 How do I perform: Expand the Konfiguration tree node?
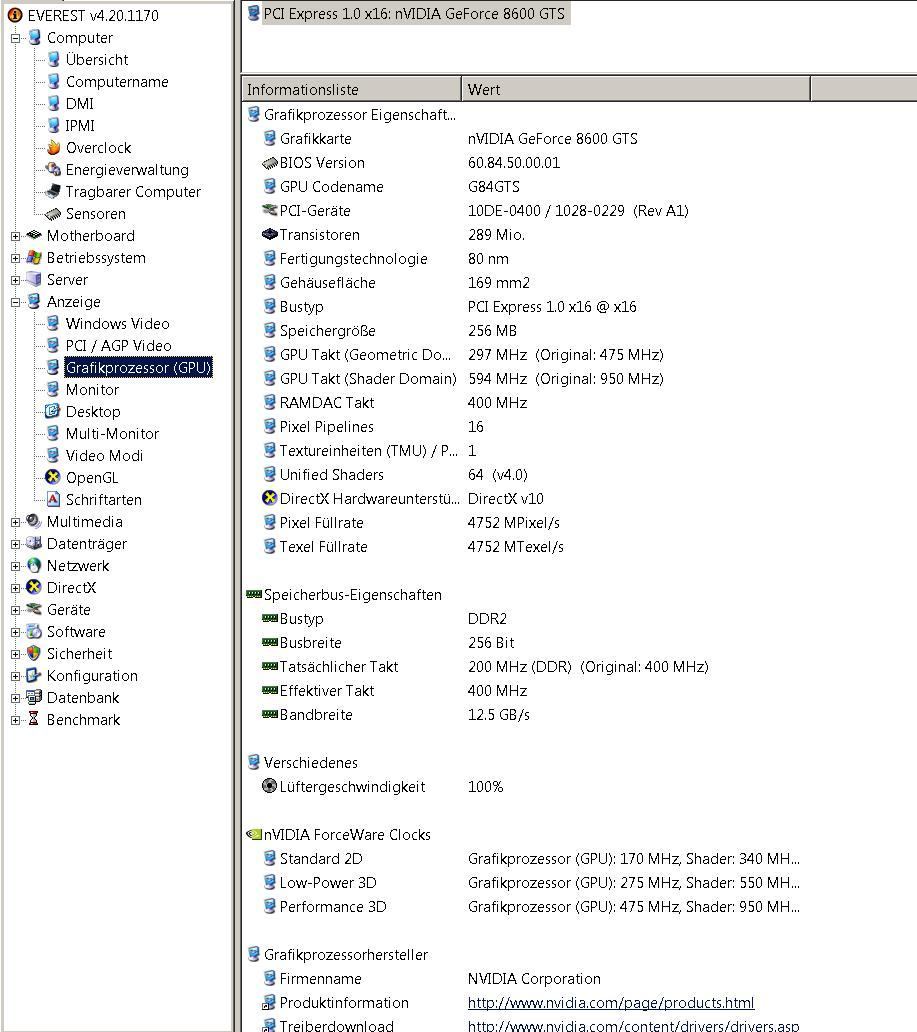[x=16, y=676]
